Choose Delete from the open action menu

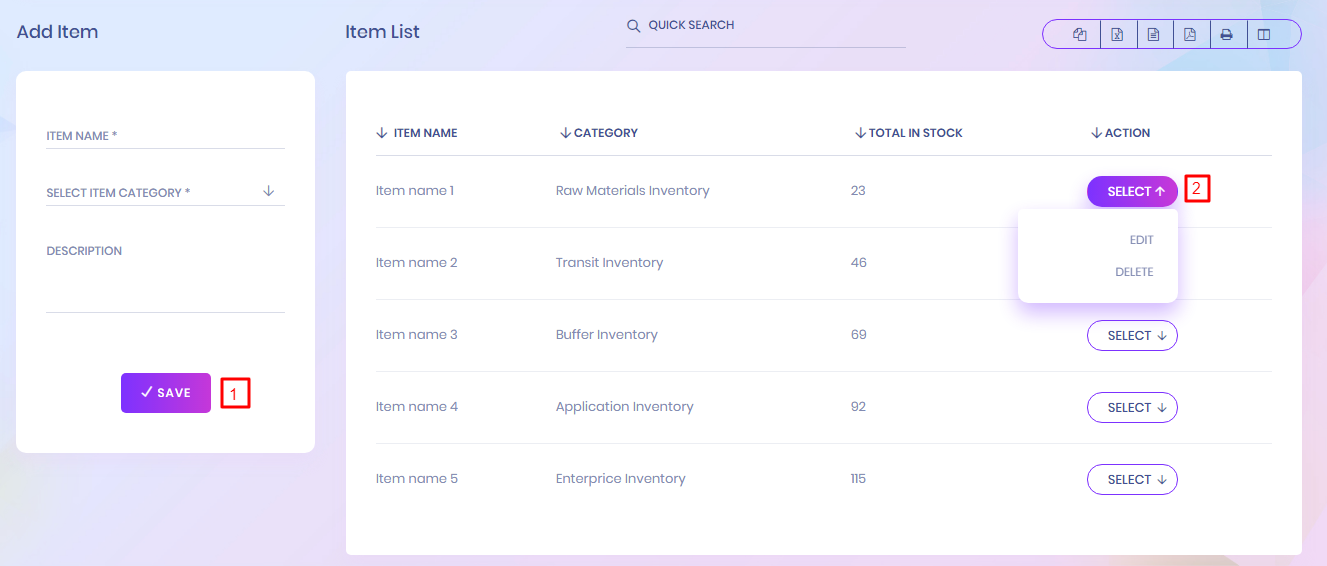click(x=1134, y=272)
